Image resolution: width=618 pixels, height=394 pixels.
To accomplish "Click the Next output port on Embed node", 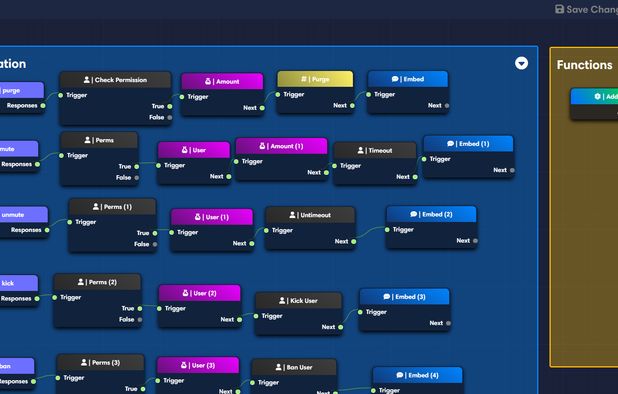I will pyautogui.click(x=447, y=106).
